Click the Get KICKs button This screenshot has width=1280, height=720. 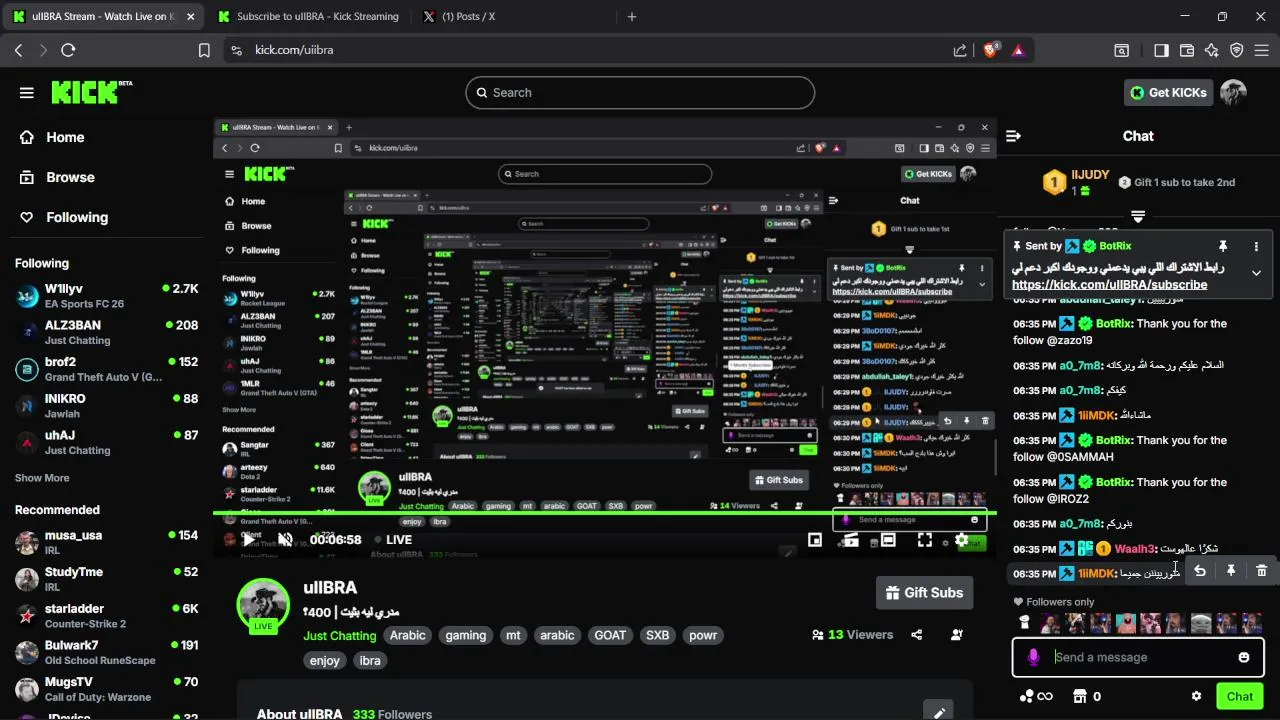click(x=1168, y=92)
